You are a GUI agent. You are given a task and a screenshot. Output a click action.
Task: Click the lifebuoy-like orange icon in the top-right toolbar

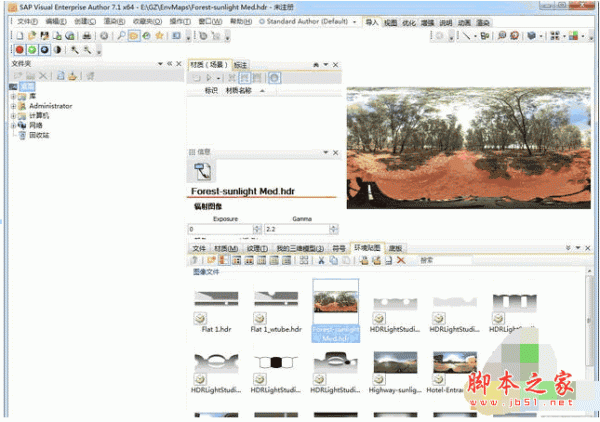click(515, 36)
